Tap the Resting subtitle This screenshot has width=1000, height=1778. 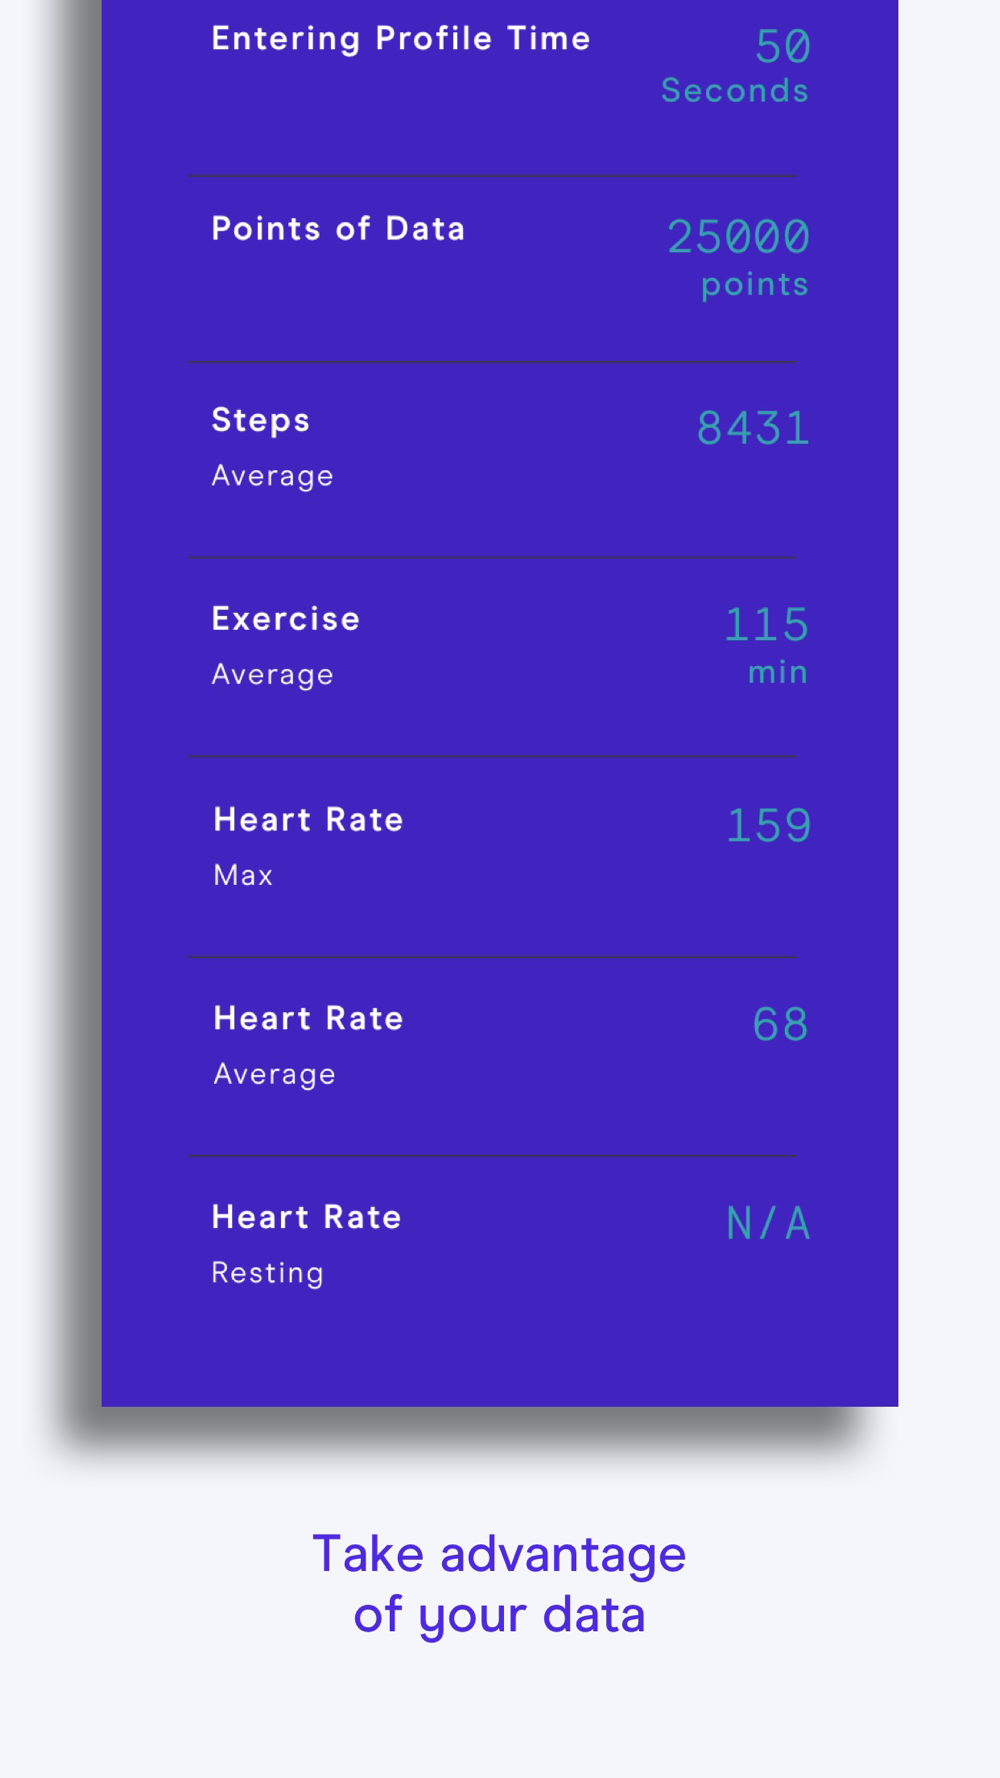point(268,1273)
